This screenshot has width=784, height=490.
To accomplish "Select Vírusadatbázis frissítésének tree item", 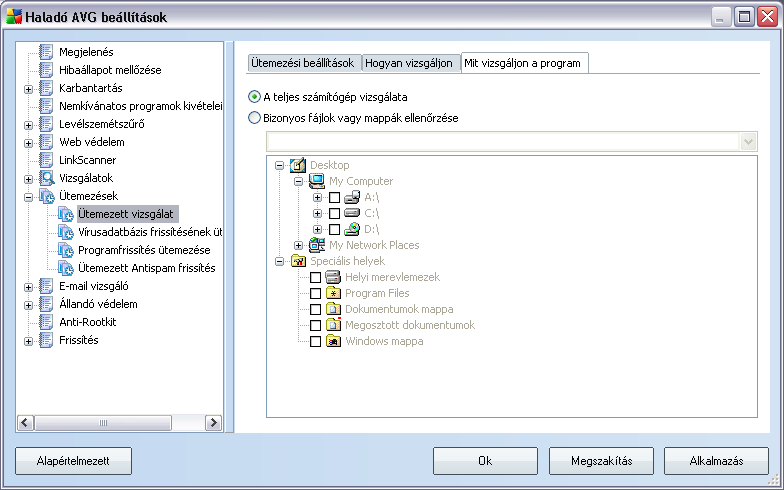I will [150, 232].
